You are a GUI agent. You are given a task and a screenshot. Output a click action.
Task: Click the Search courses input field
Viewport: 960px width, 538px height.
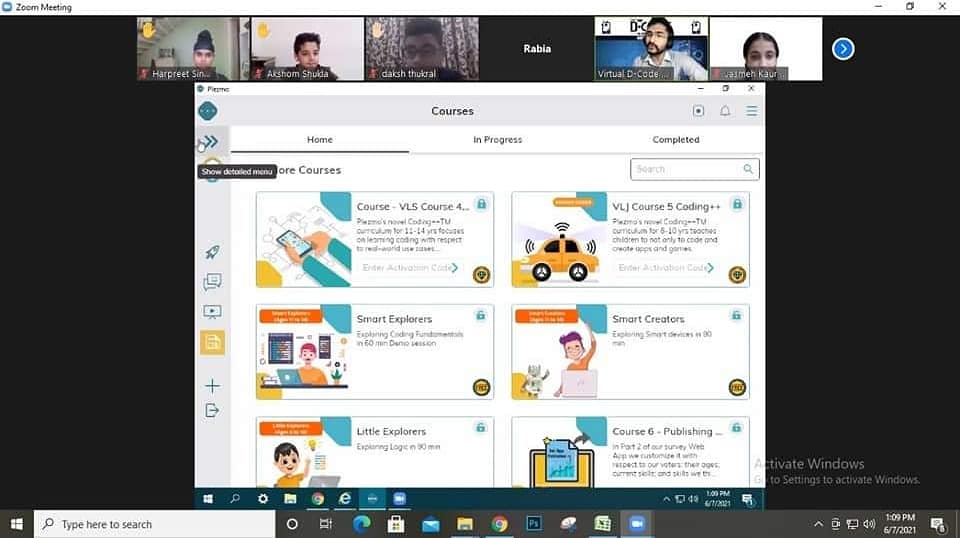point(694,169)
